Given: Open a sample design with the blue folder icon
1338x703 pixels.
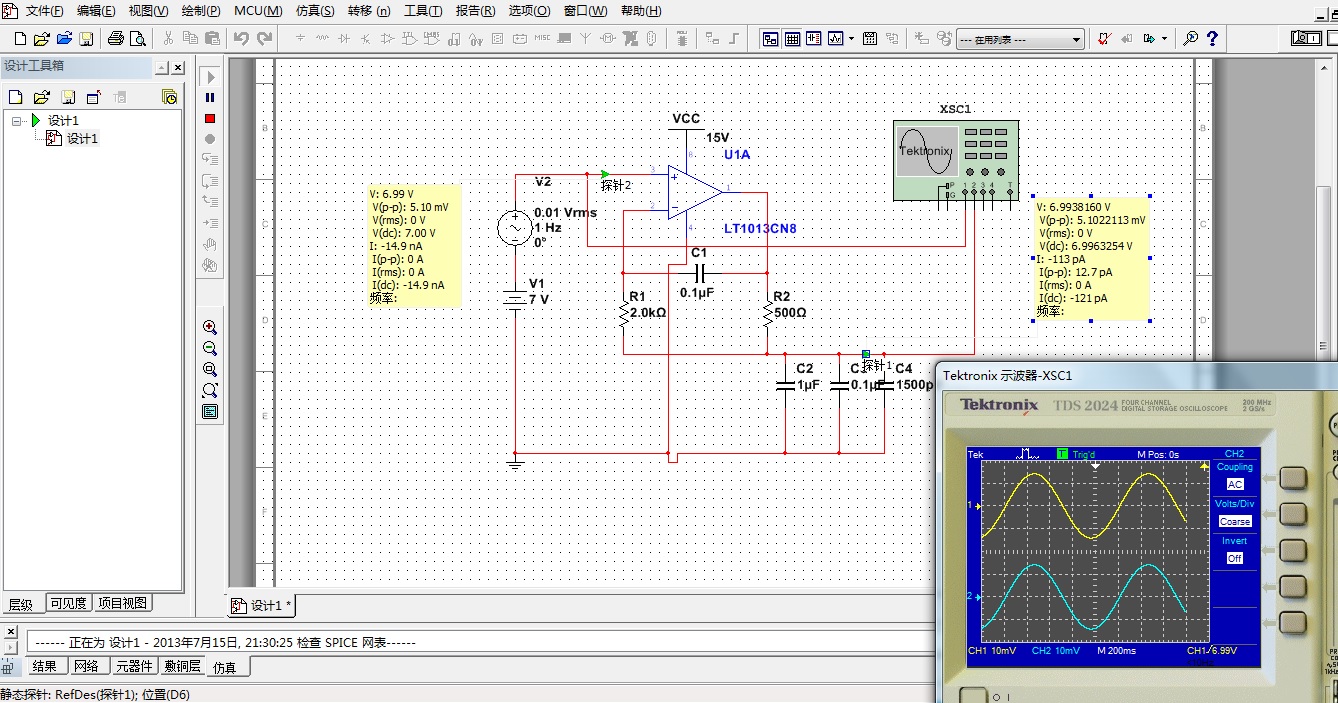Looking at the screenshot, I should (x=64, y=39).
